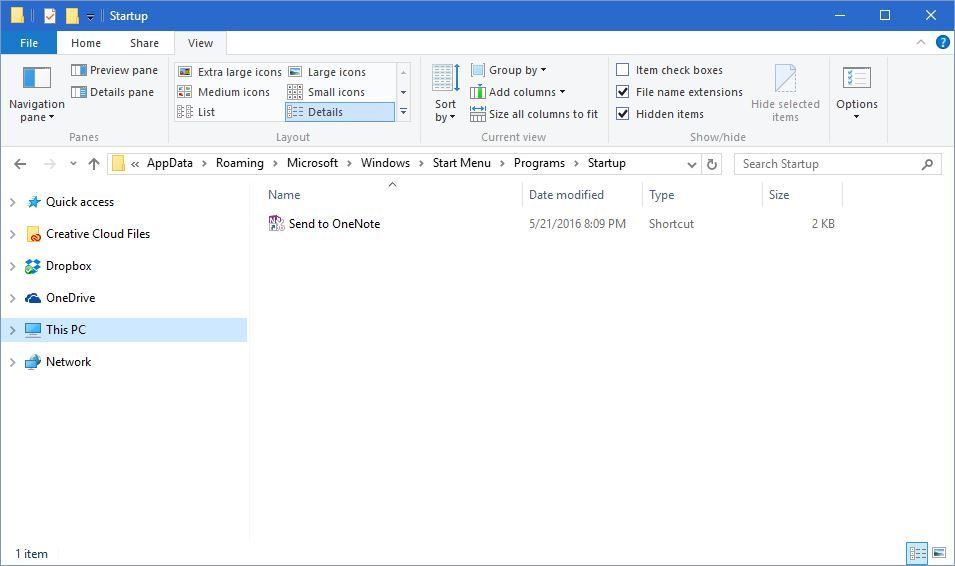Go up one folder level
The height and width of the screenshot is (566, 955).
point(94,164)
